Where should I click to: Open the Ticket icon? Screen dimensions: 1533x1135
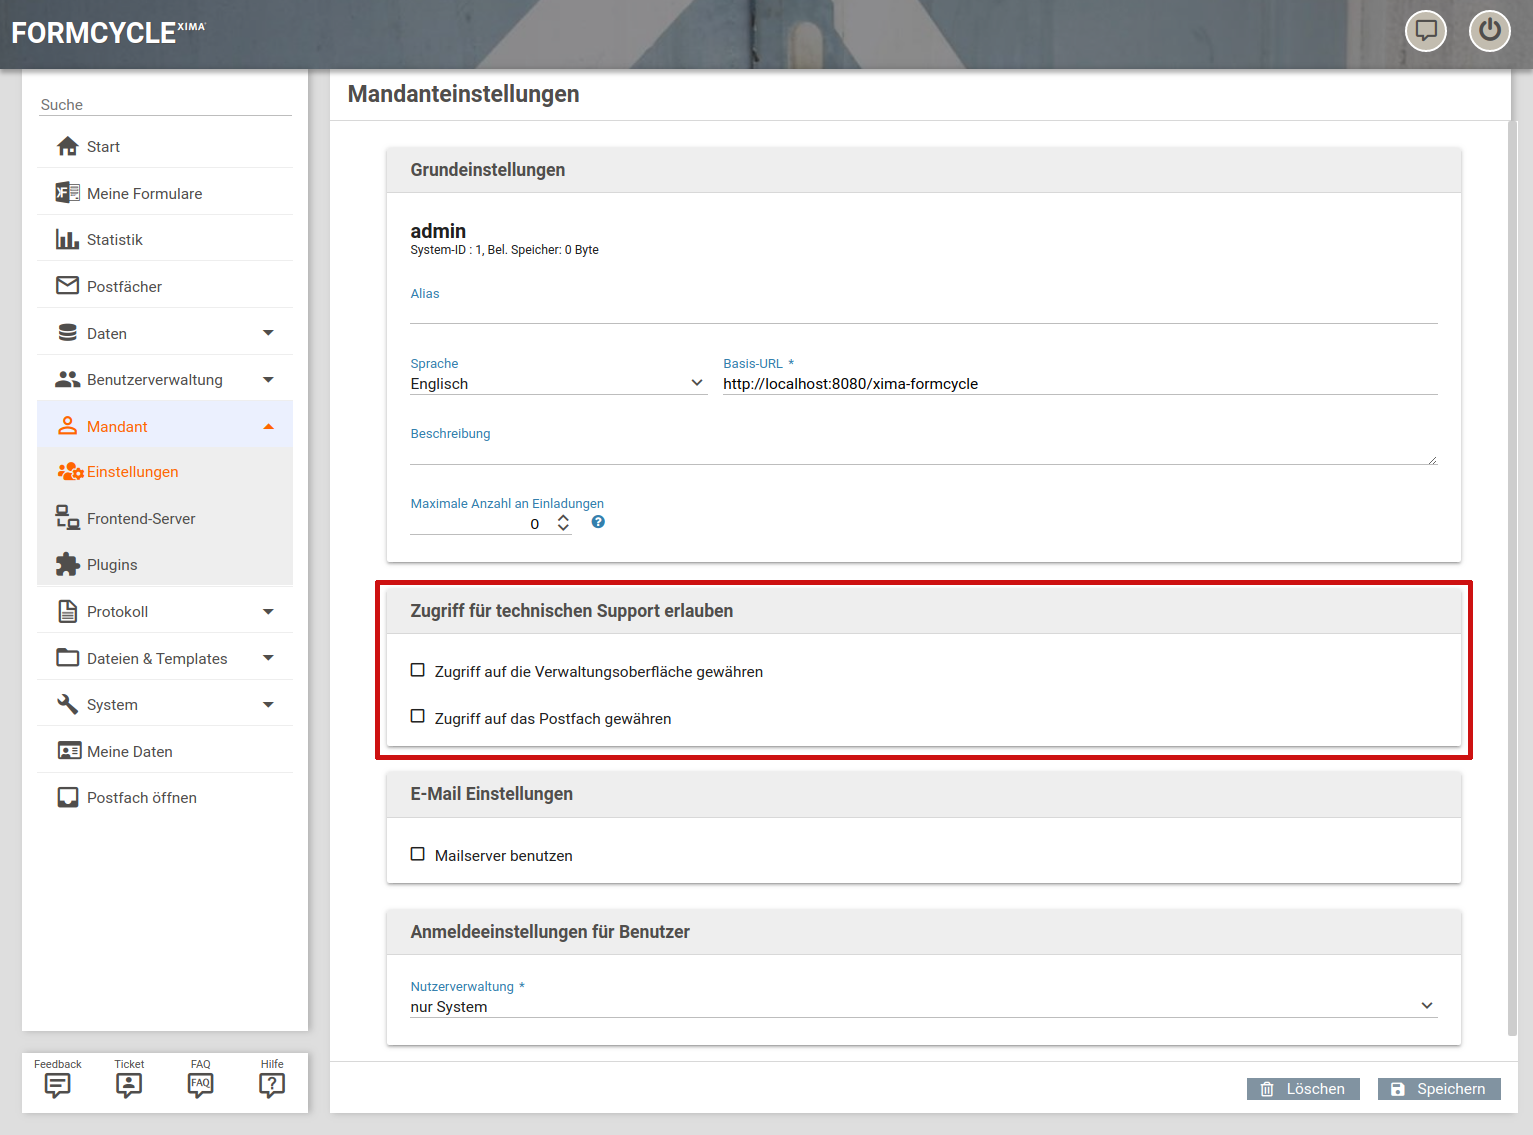[x=129, y=1085]
